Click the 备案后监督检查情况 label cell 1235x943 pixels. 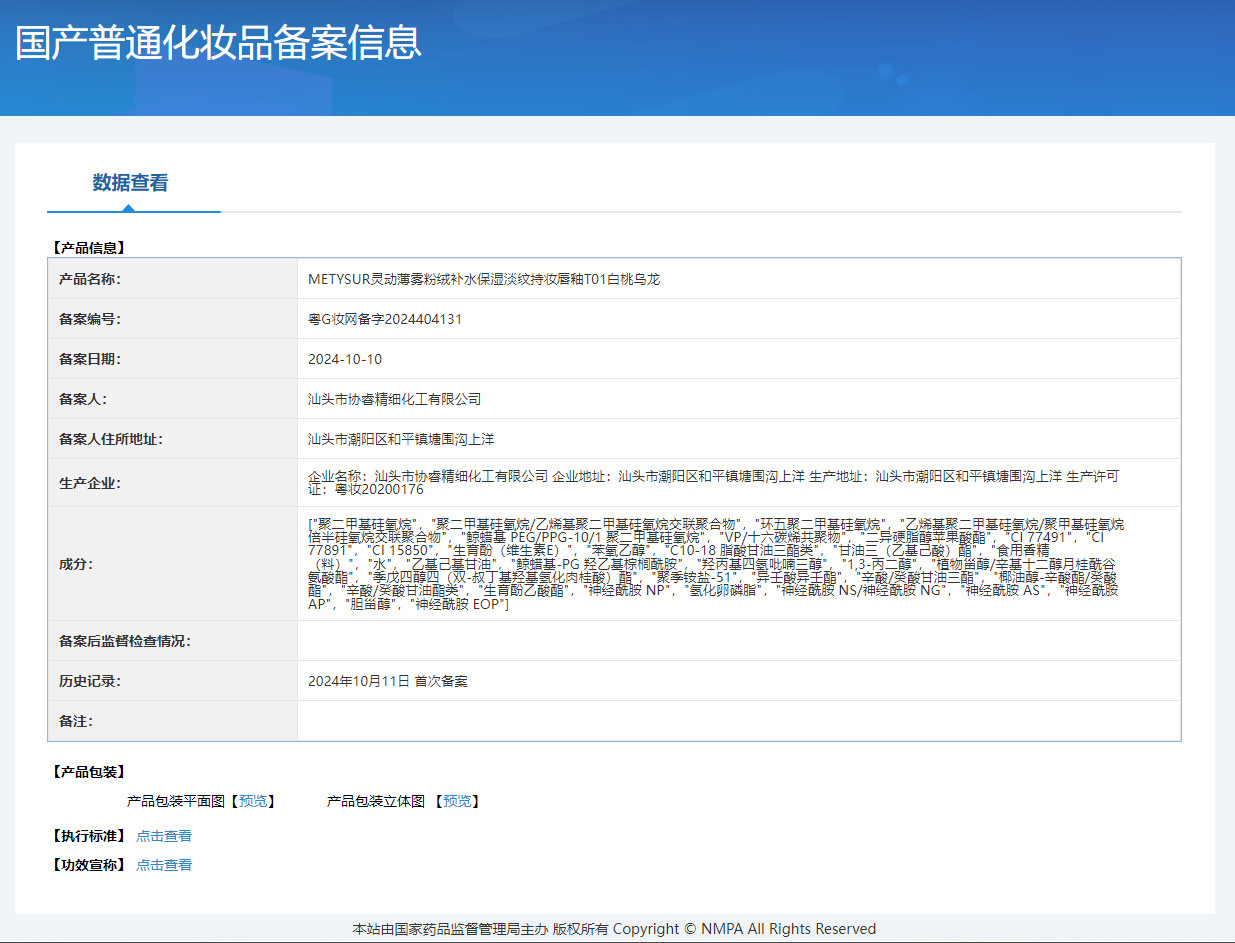click(x=173, y=641)
